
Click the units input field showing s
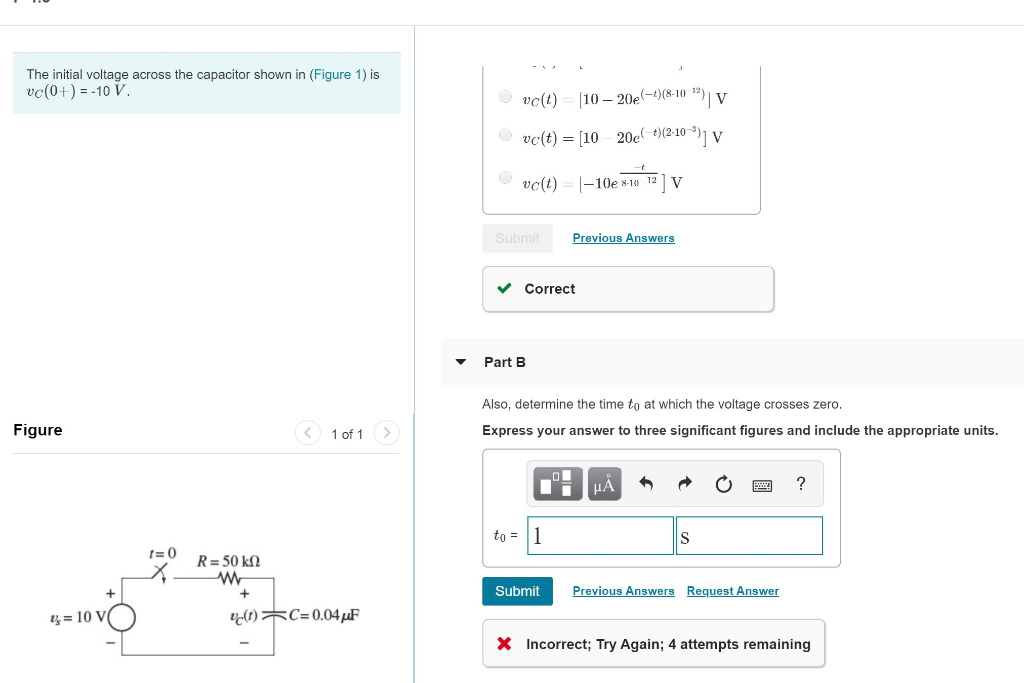(x=749, y=536)
